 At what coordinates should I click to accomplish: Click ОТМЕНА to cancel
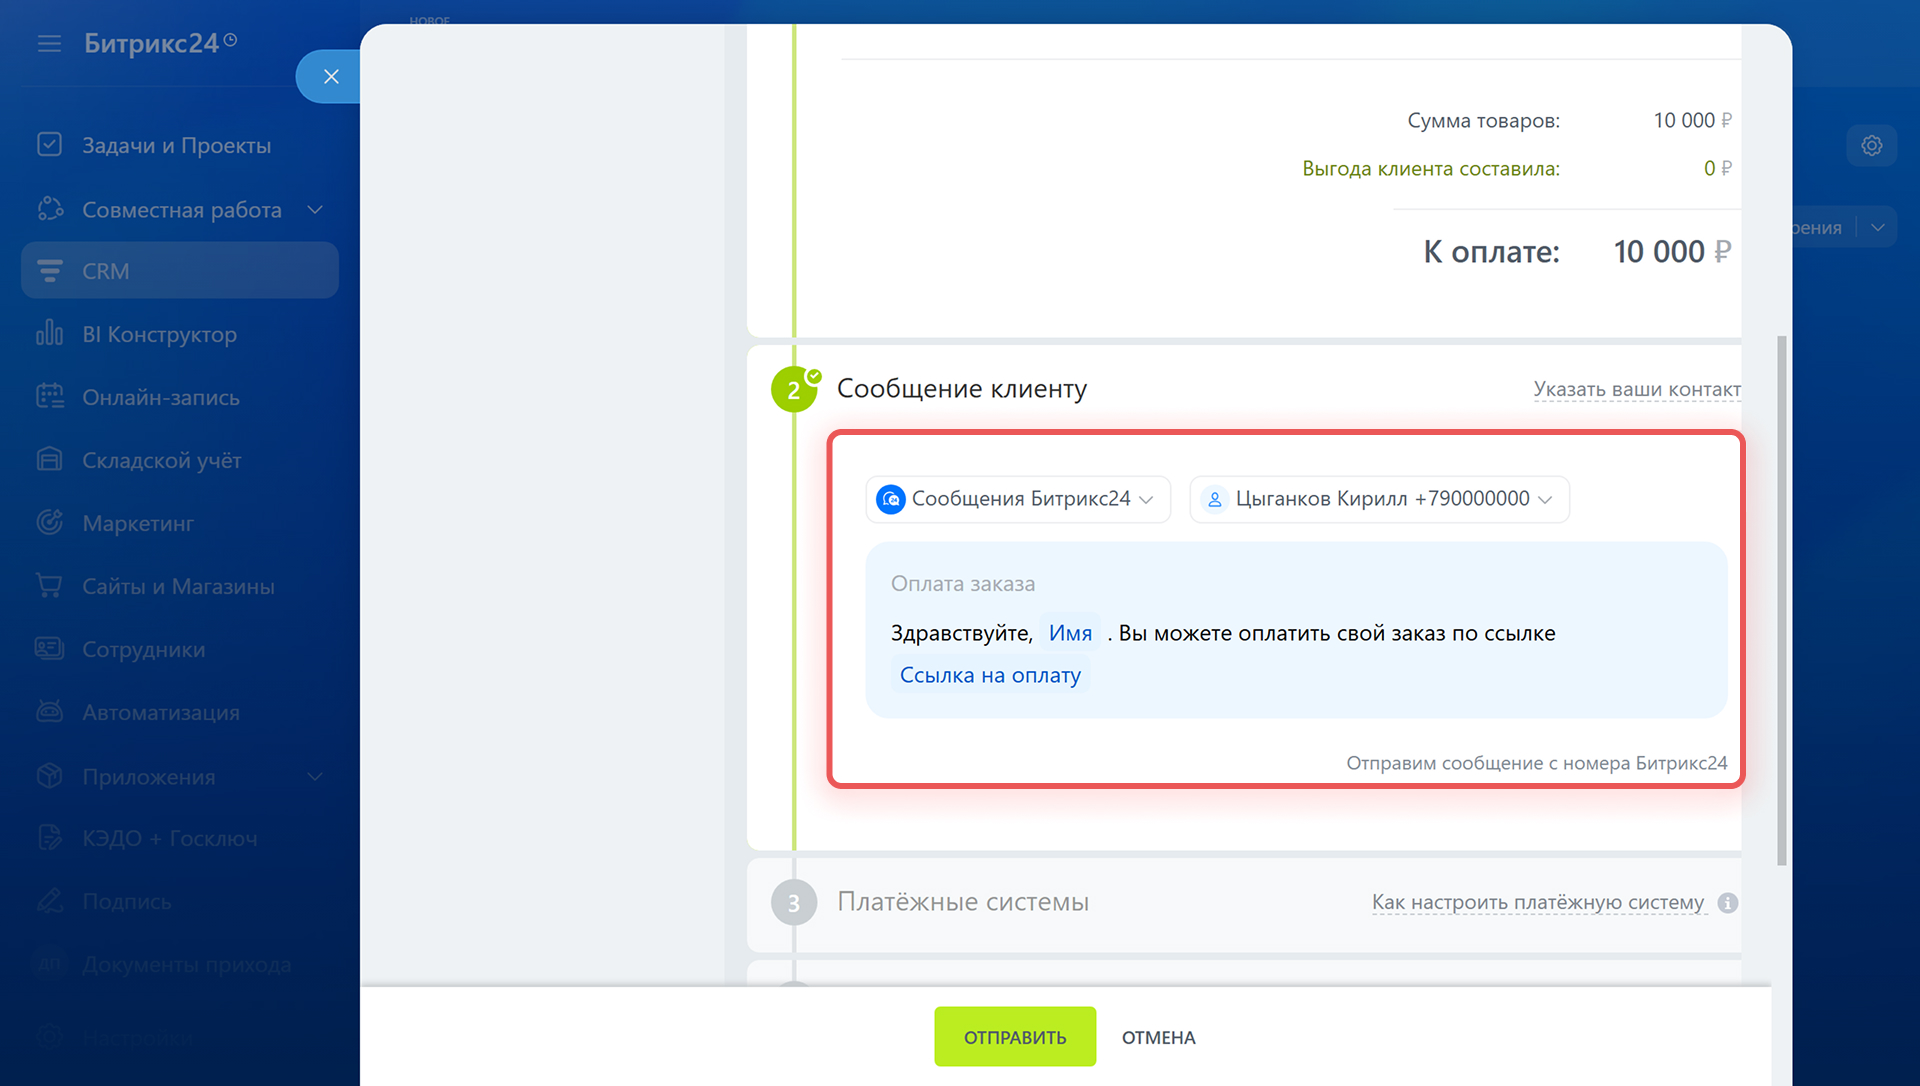(1158, 1038)
